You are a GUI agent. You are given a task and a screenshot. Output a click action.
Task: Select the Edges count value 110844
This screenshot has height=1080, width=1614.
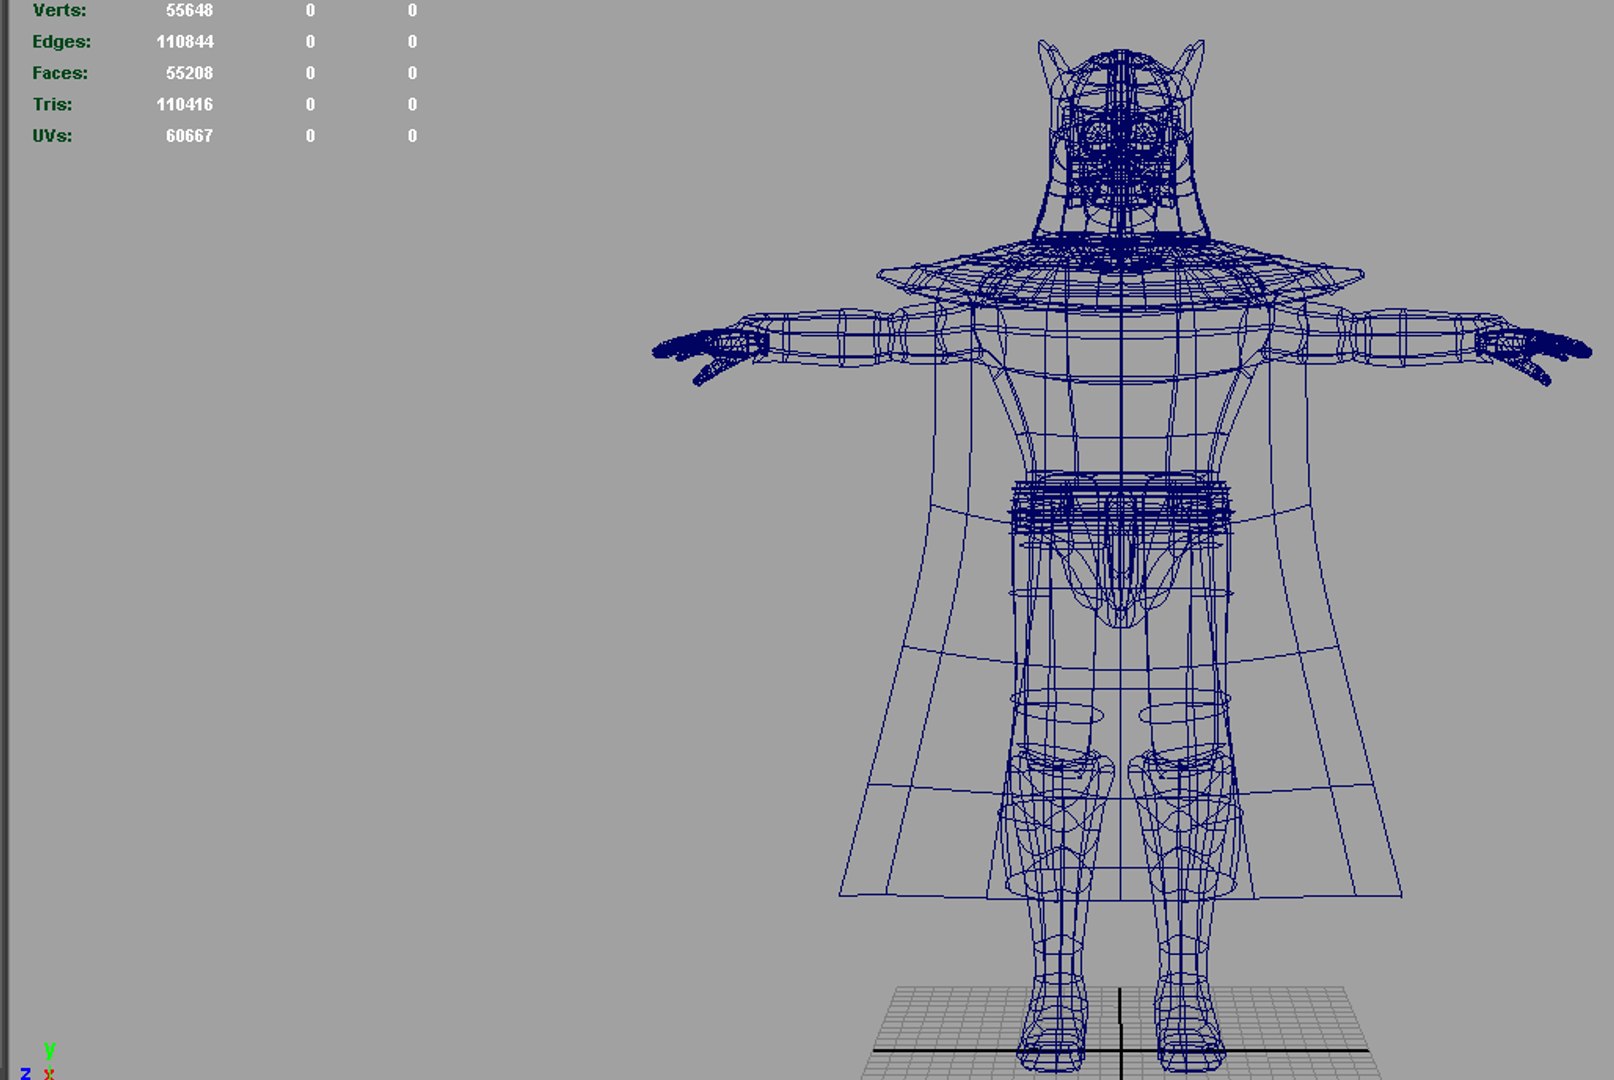pos(185,41)
